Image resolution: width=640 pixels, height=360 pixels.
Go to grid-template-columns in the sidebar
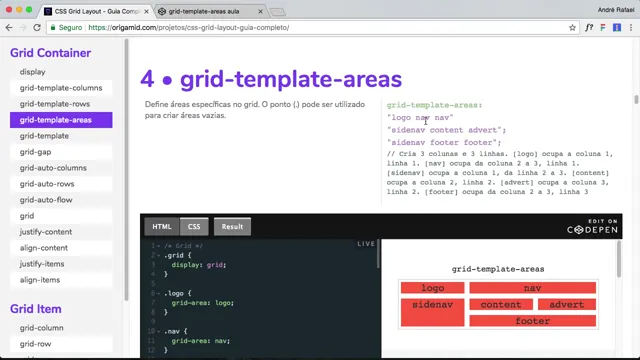[x=61, y=88]
